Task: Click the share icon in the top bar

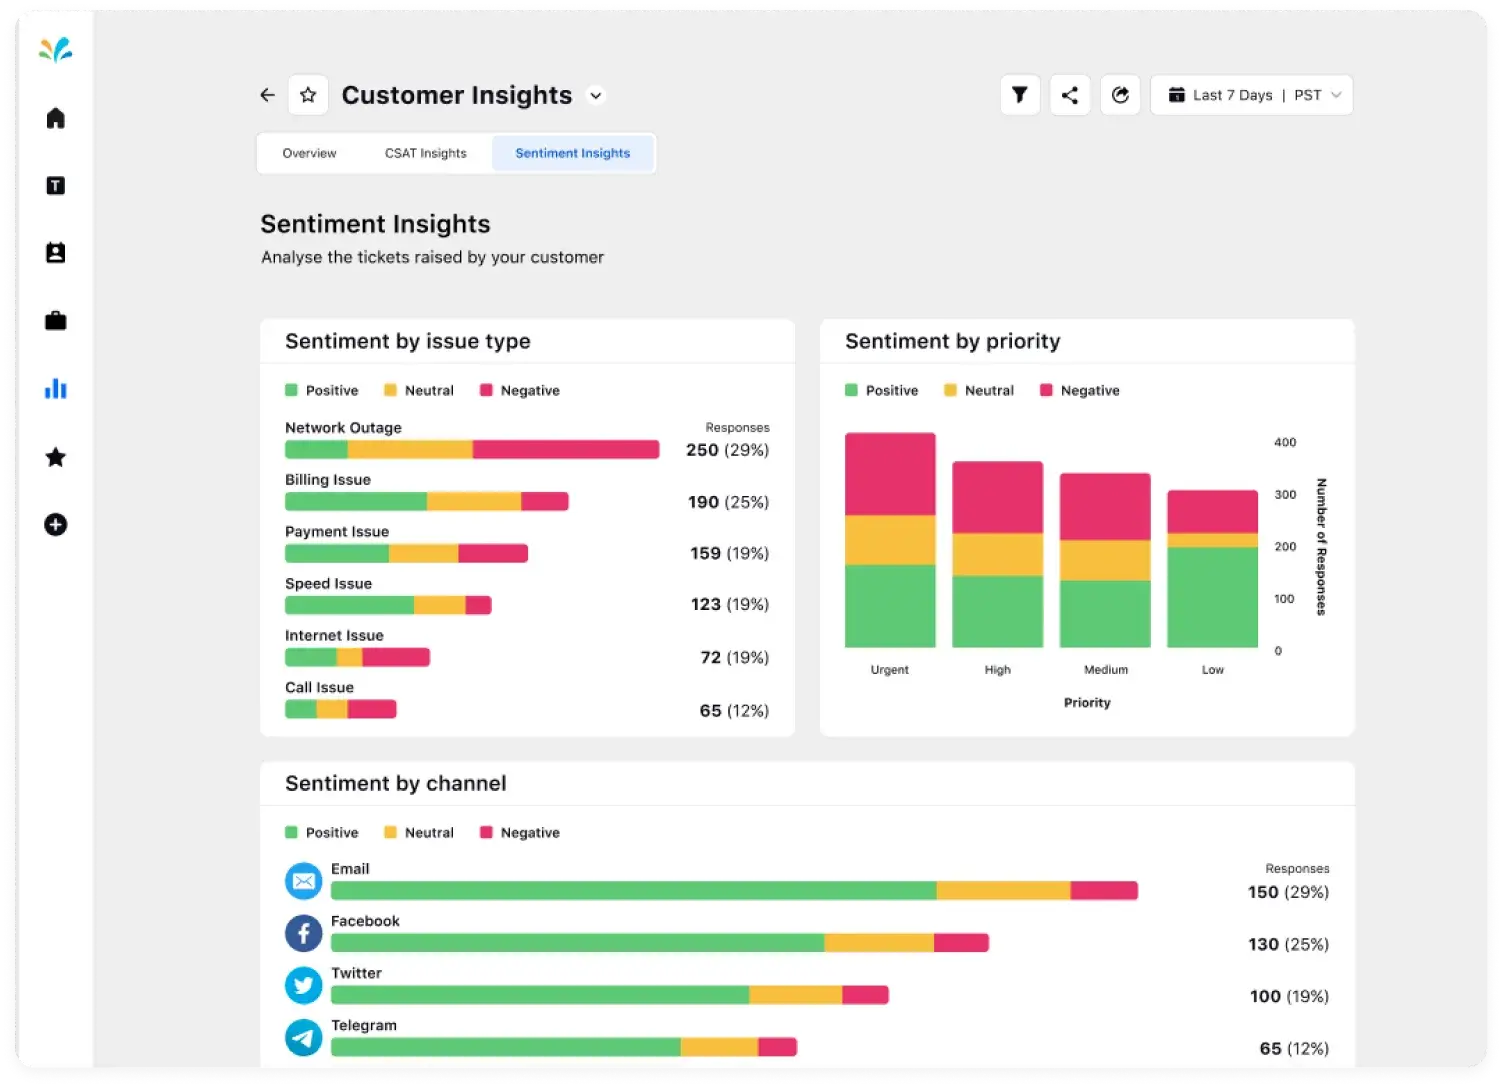Action: click(1069, 94)
